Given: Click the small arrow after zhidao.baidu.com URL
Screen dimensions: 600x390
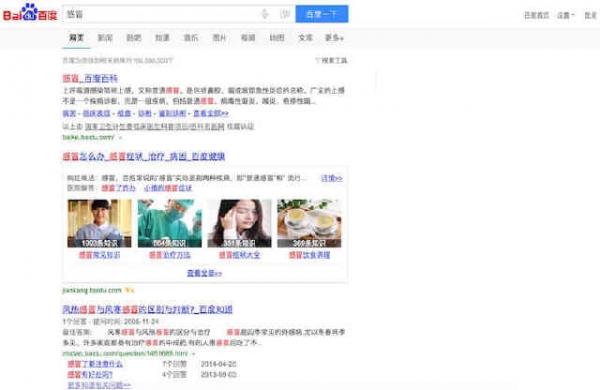Looking at the screenshot, I should [x=193, y=353].
